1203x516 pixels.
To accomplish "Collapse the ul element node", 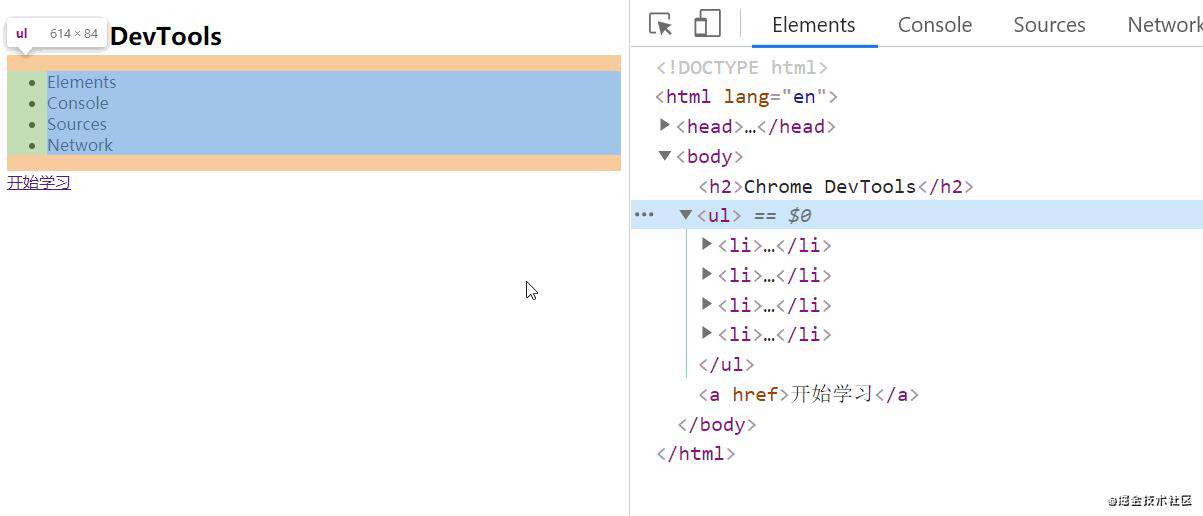I will tap(686, 214).
